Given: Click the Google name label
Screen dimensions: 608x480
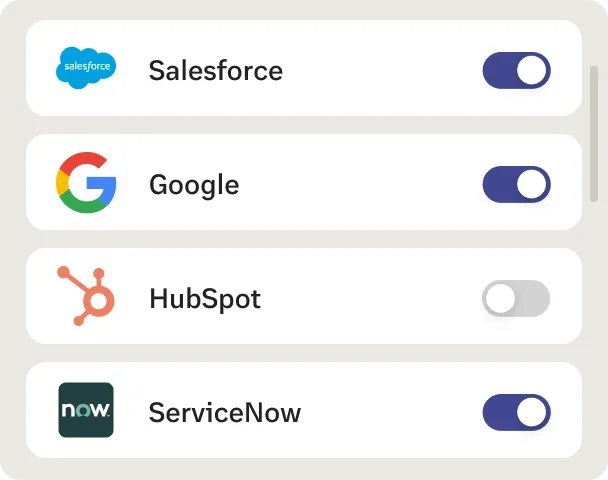Looking at the screenshot, I should (x=194, y=185).
